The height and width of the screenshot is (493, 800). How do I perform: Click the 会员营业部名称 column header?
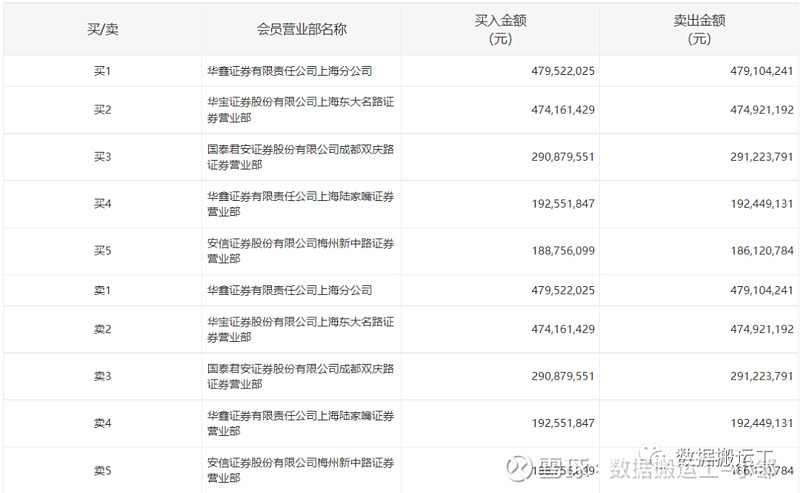click(302, 30)
